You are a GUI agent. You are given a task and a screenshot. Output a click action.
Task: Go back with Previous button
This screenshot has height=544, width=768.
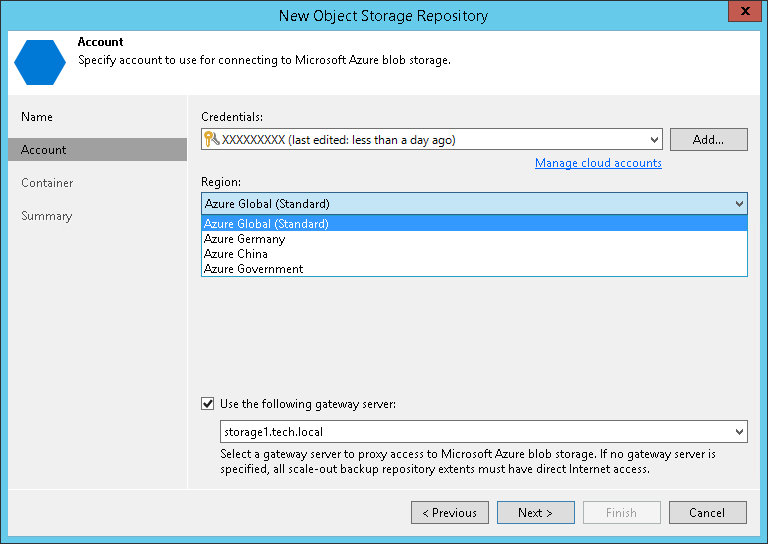click(450, 513)
